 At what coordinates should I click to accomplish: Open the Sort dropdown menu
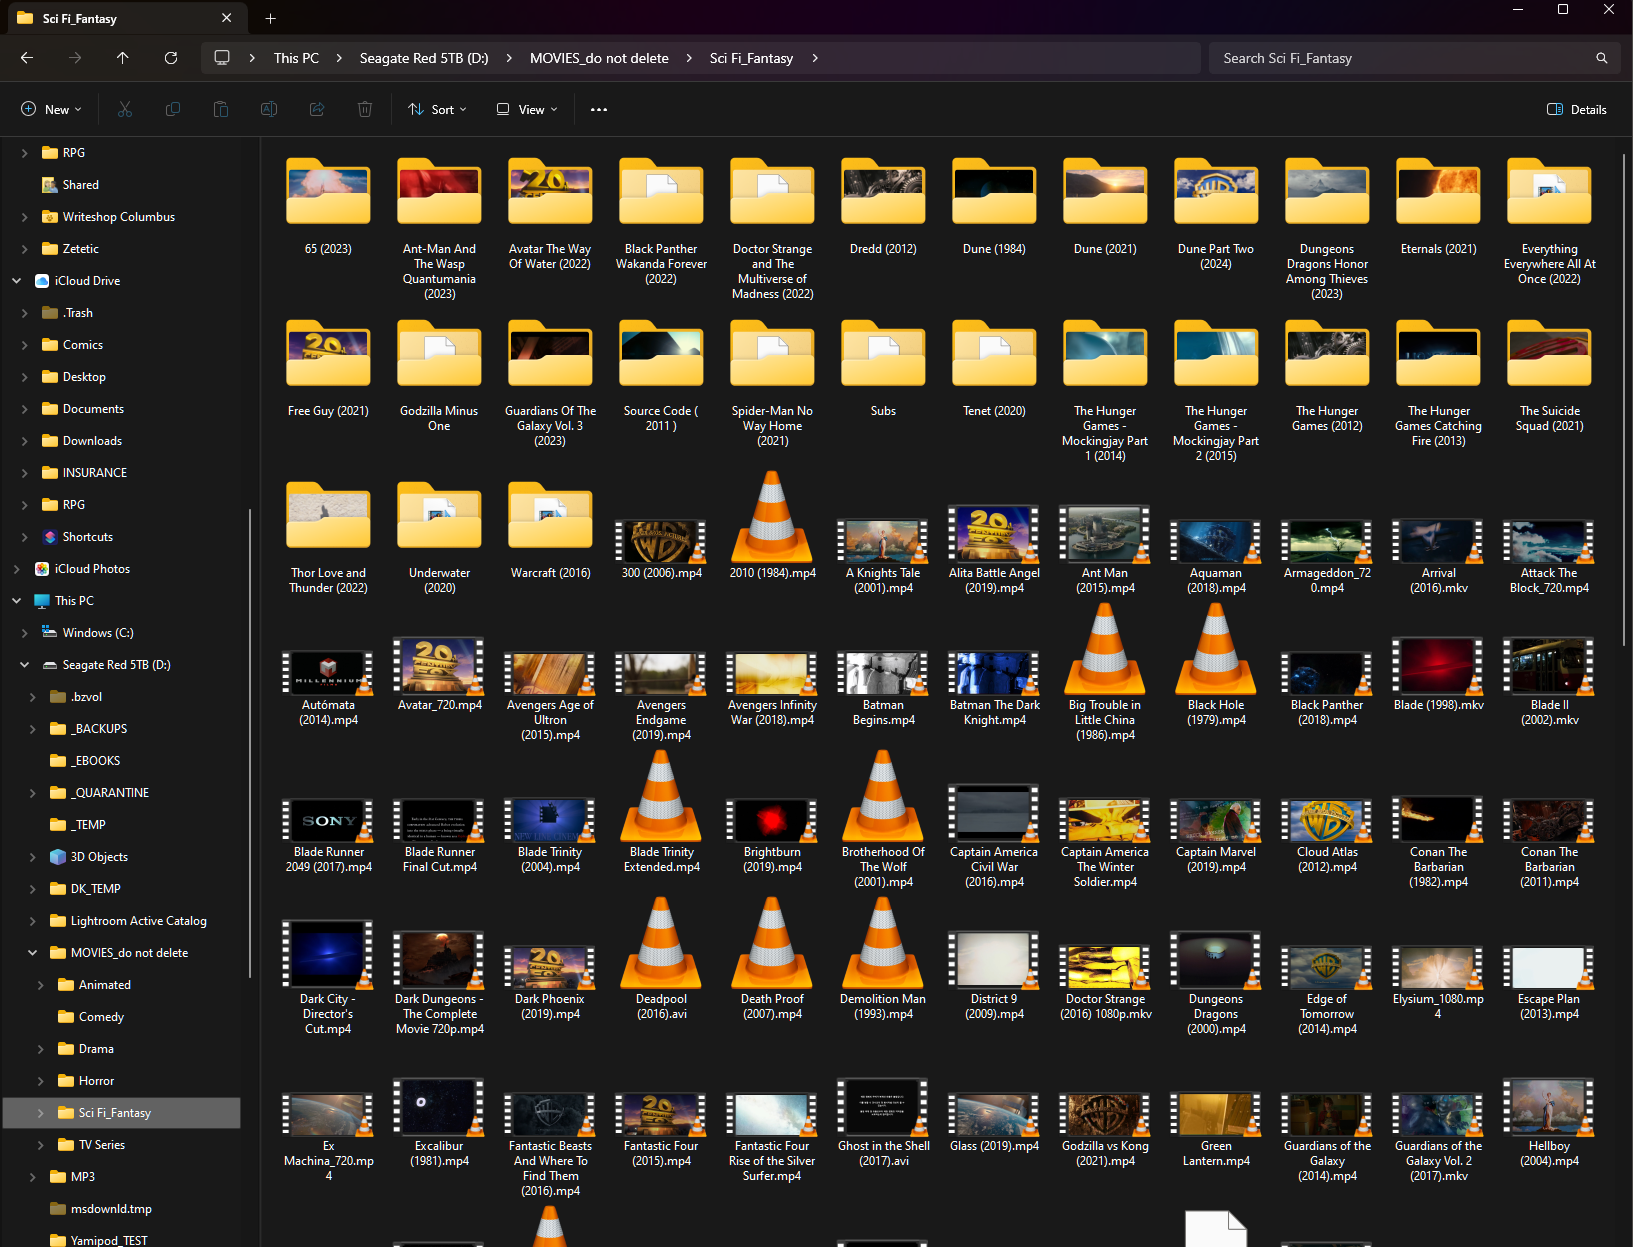pos(437,110)
